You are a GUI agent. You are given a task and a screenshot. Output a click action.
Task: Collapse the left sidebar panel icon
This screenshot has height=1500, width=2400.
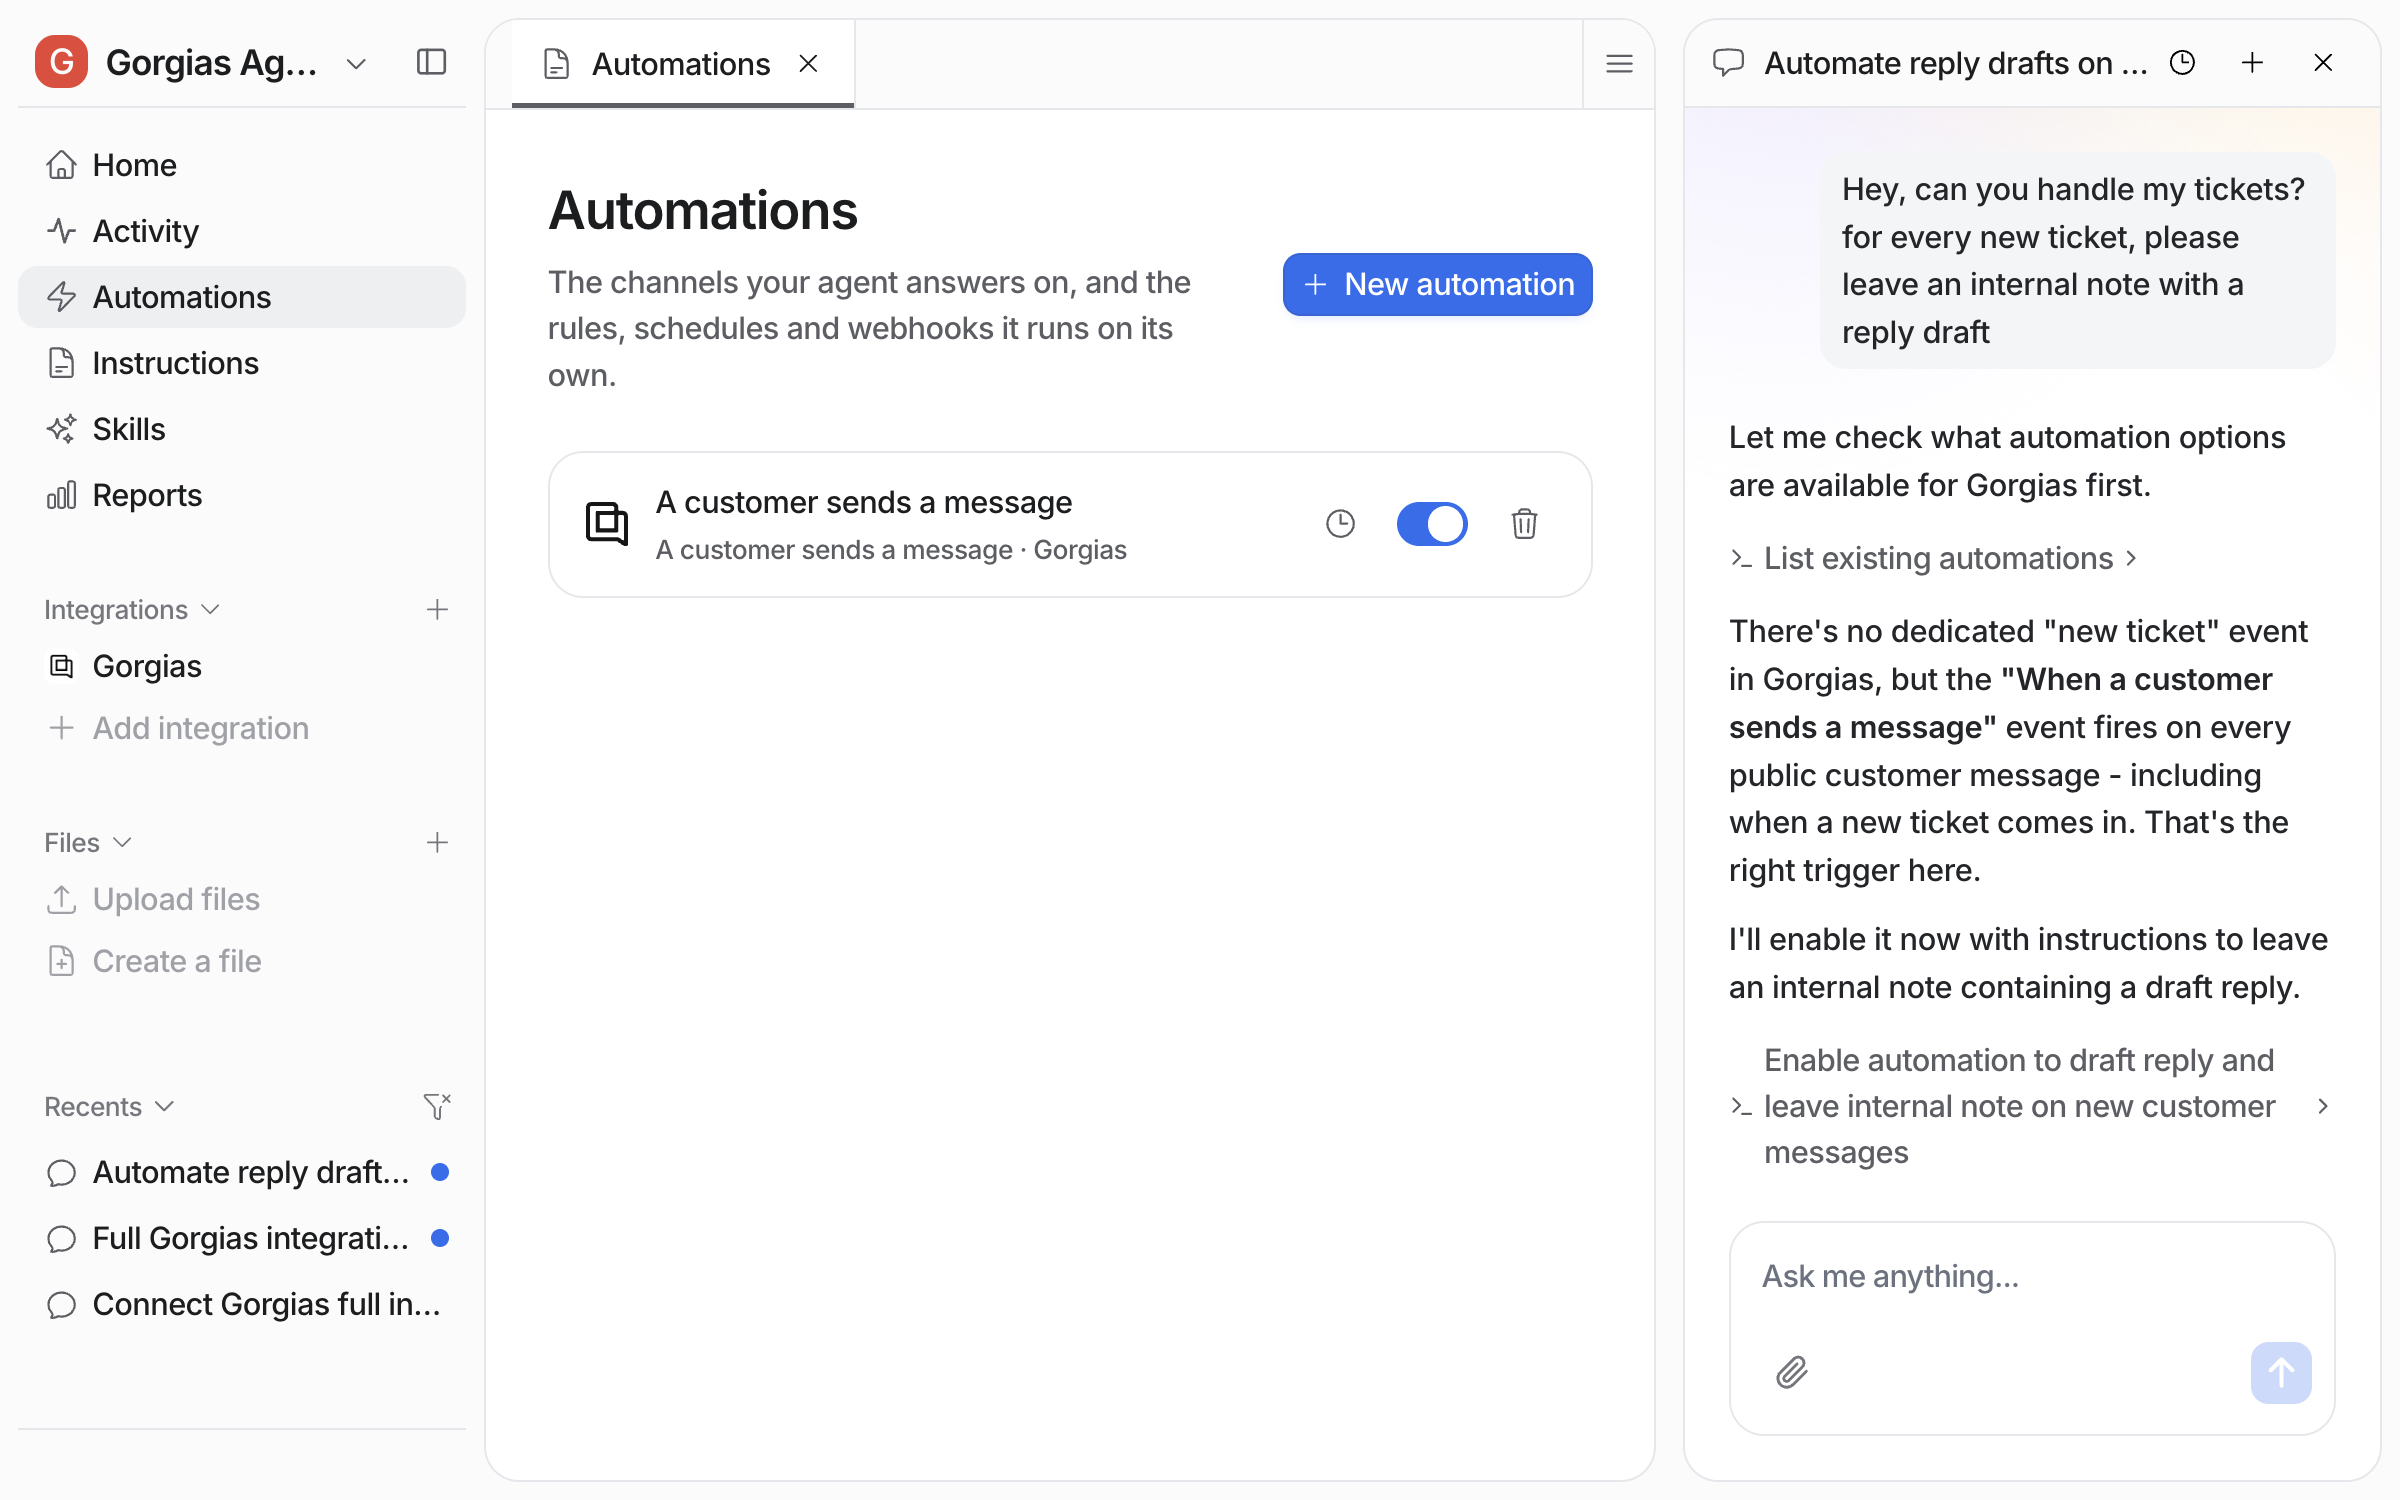point(431,62)
